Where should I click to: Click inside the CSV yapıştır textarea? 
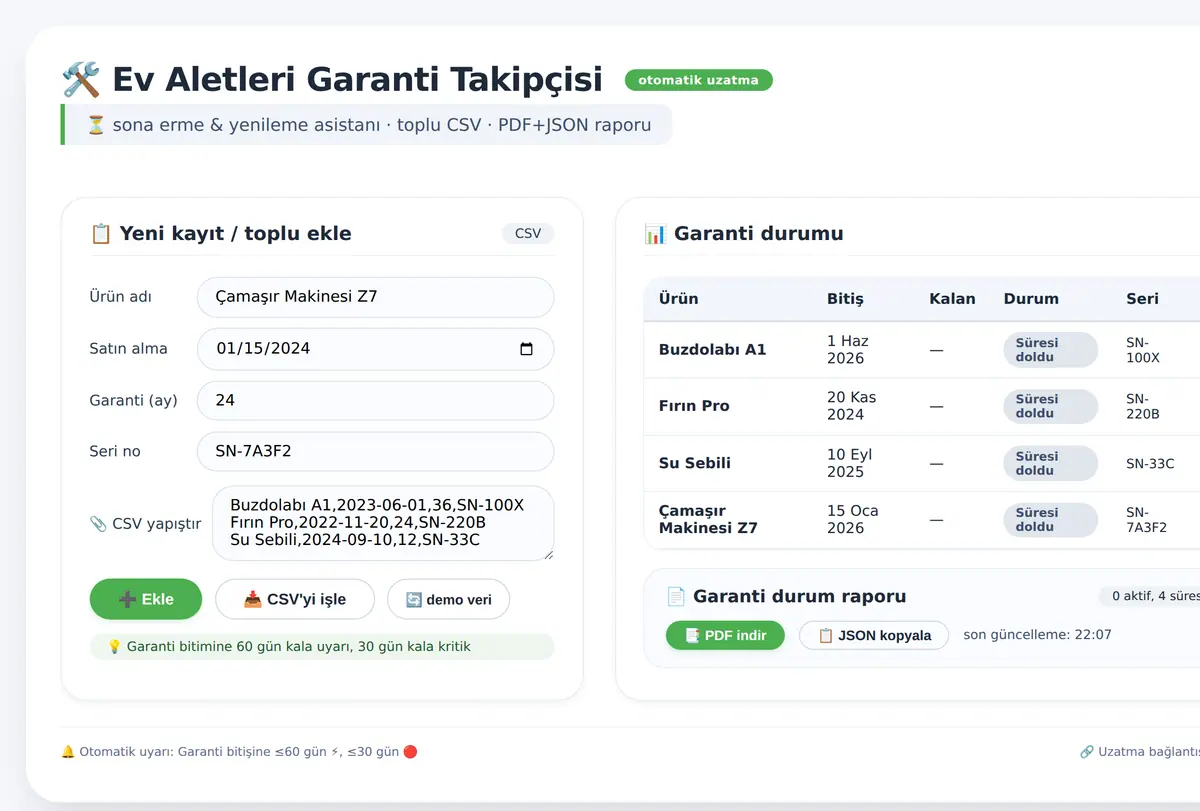click(383, 523)
